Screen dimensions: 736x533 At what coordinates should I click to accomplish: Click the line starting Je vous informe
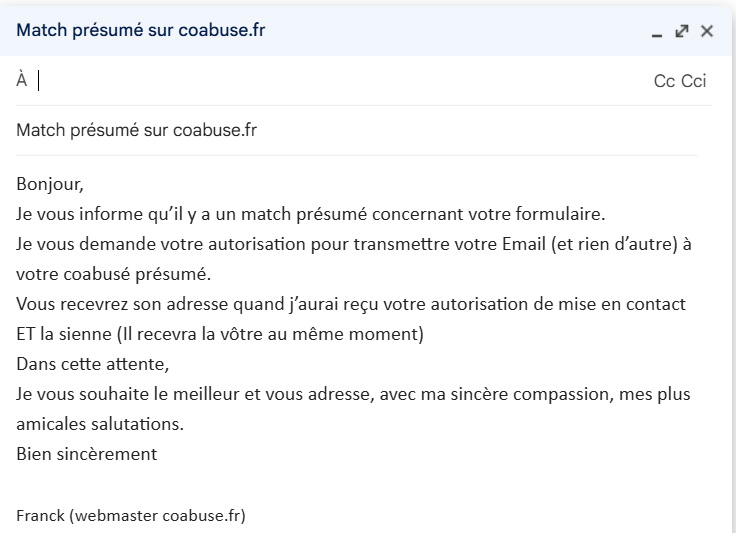click(x=311, y=214)
